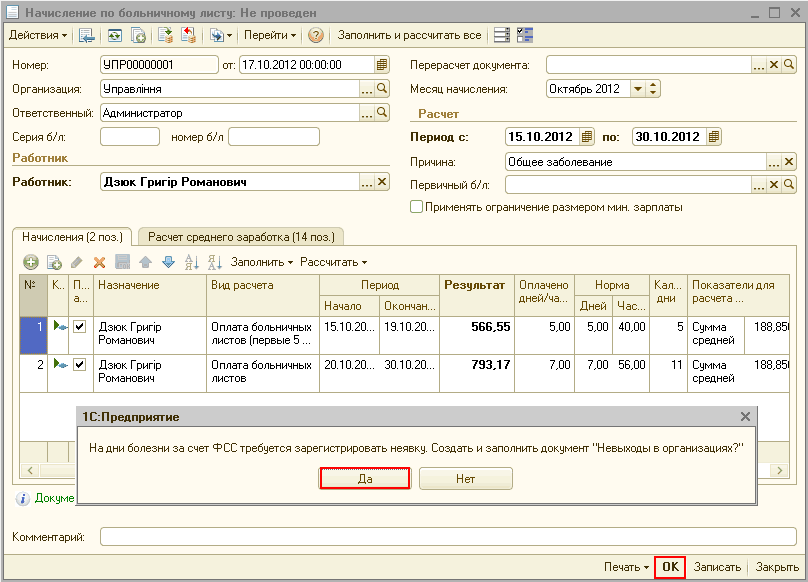Click Записать button
Viewport: 808px width, 582px height.
(x=717, y=567)
